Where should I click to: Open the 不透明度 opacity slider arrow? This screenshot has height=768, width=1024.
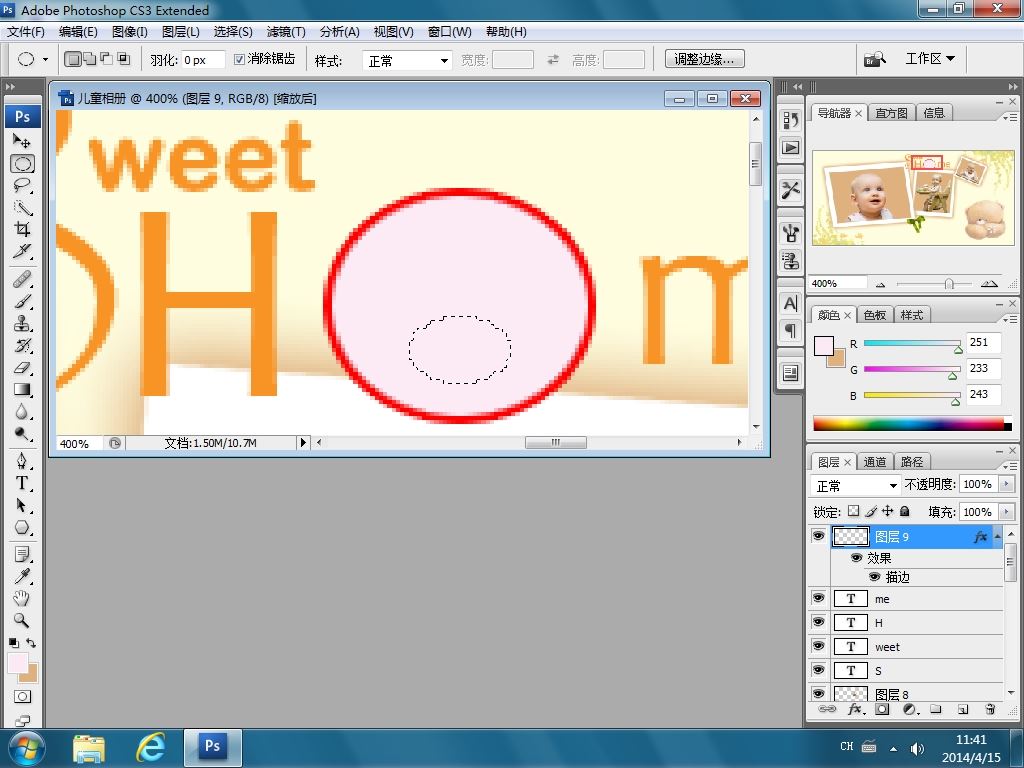point(1007,484)
